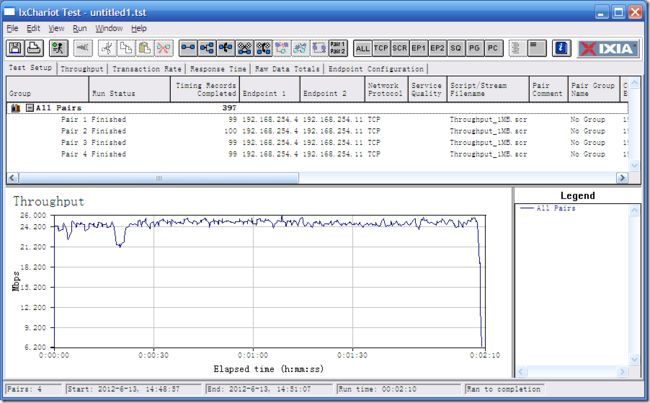Click the Endpoint 1 column header
Image resolution: width=650 pixels, height=403 pixels.
tap(270, 89)
